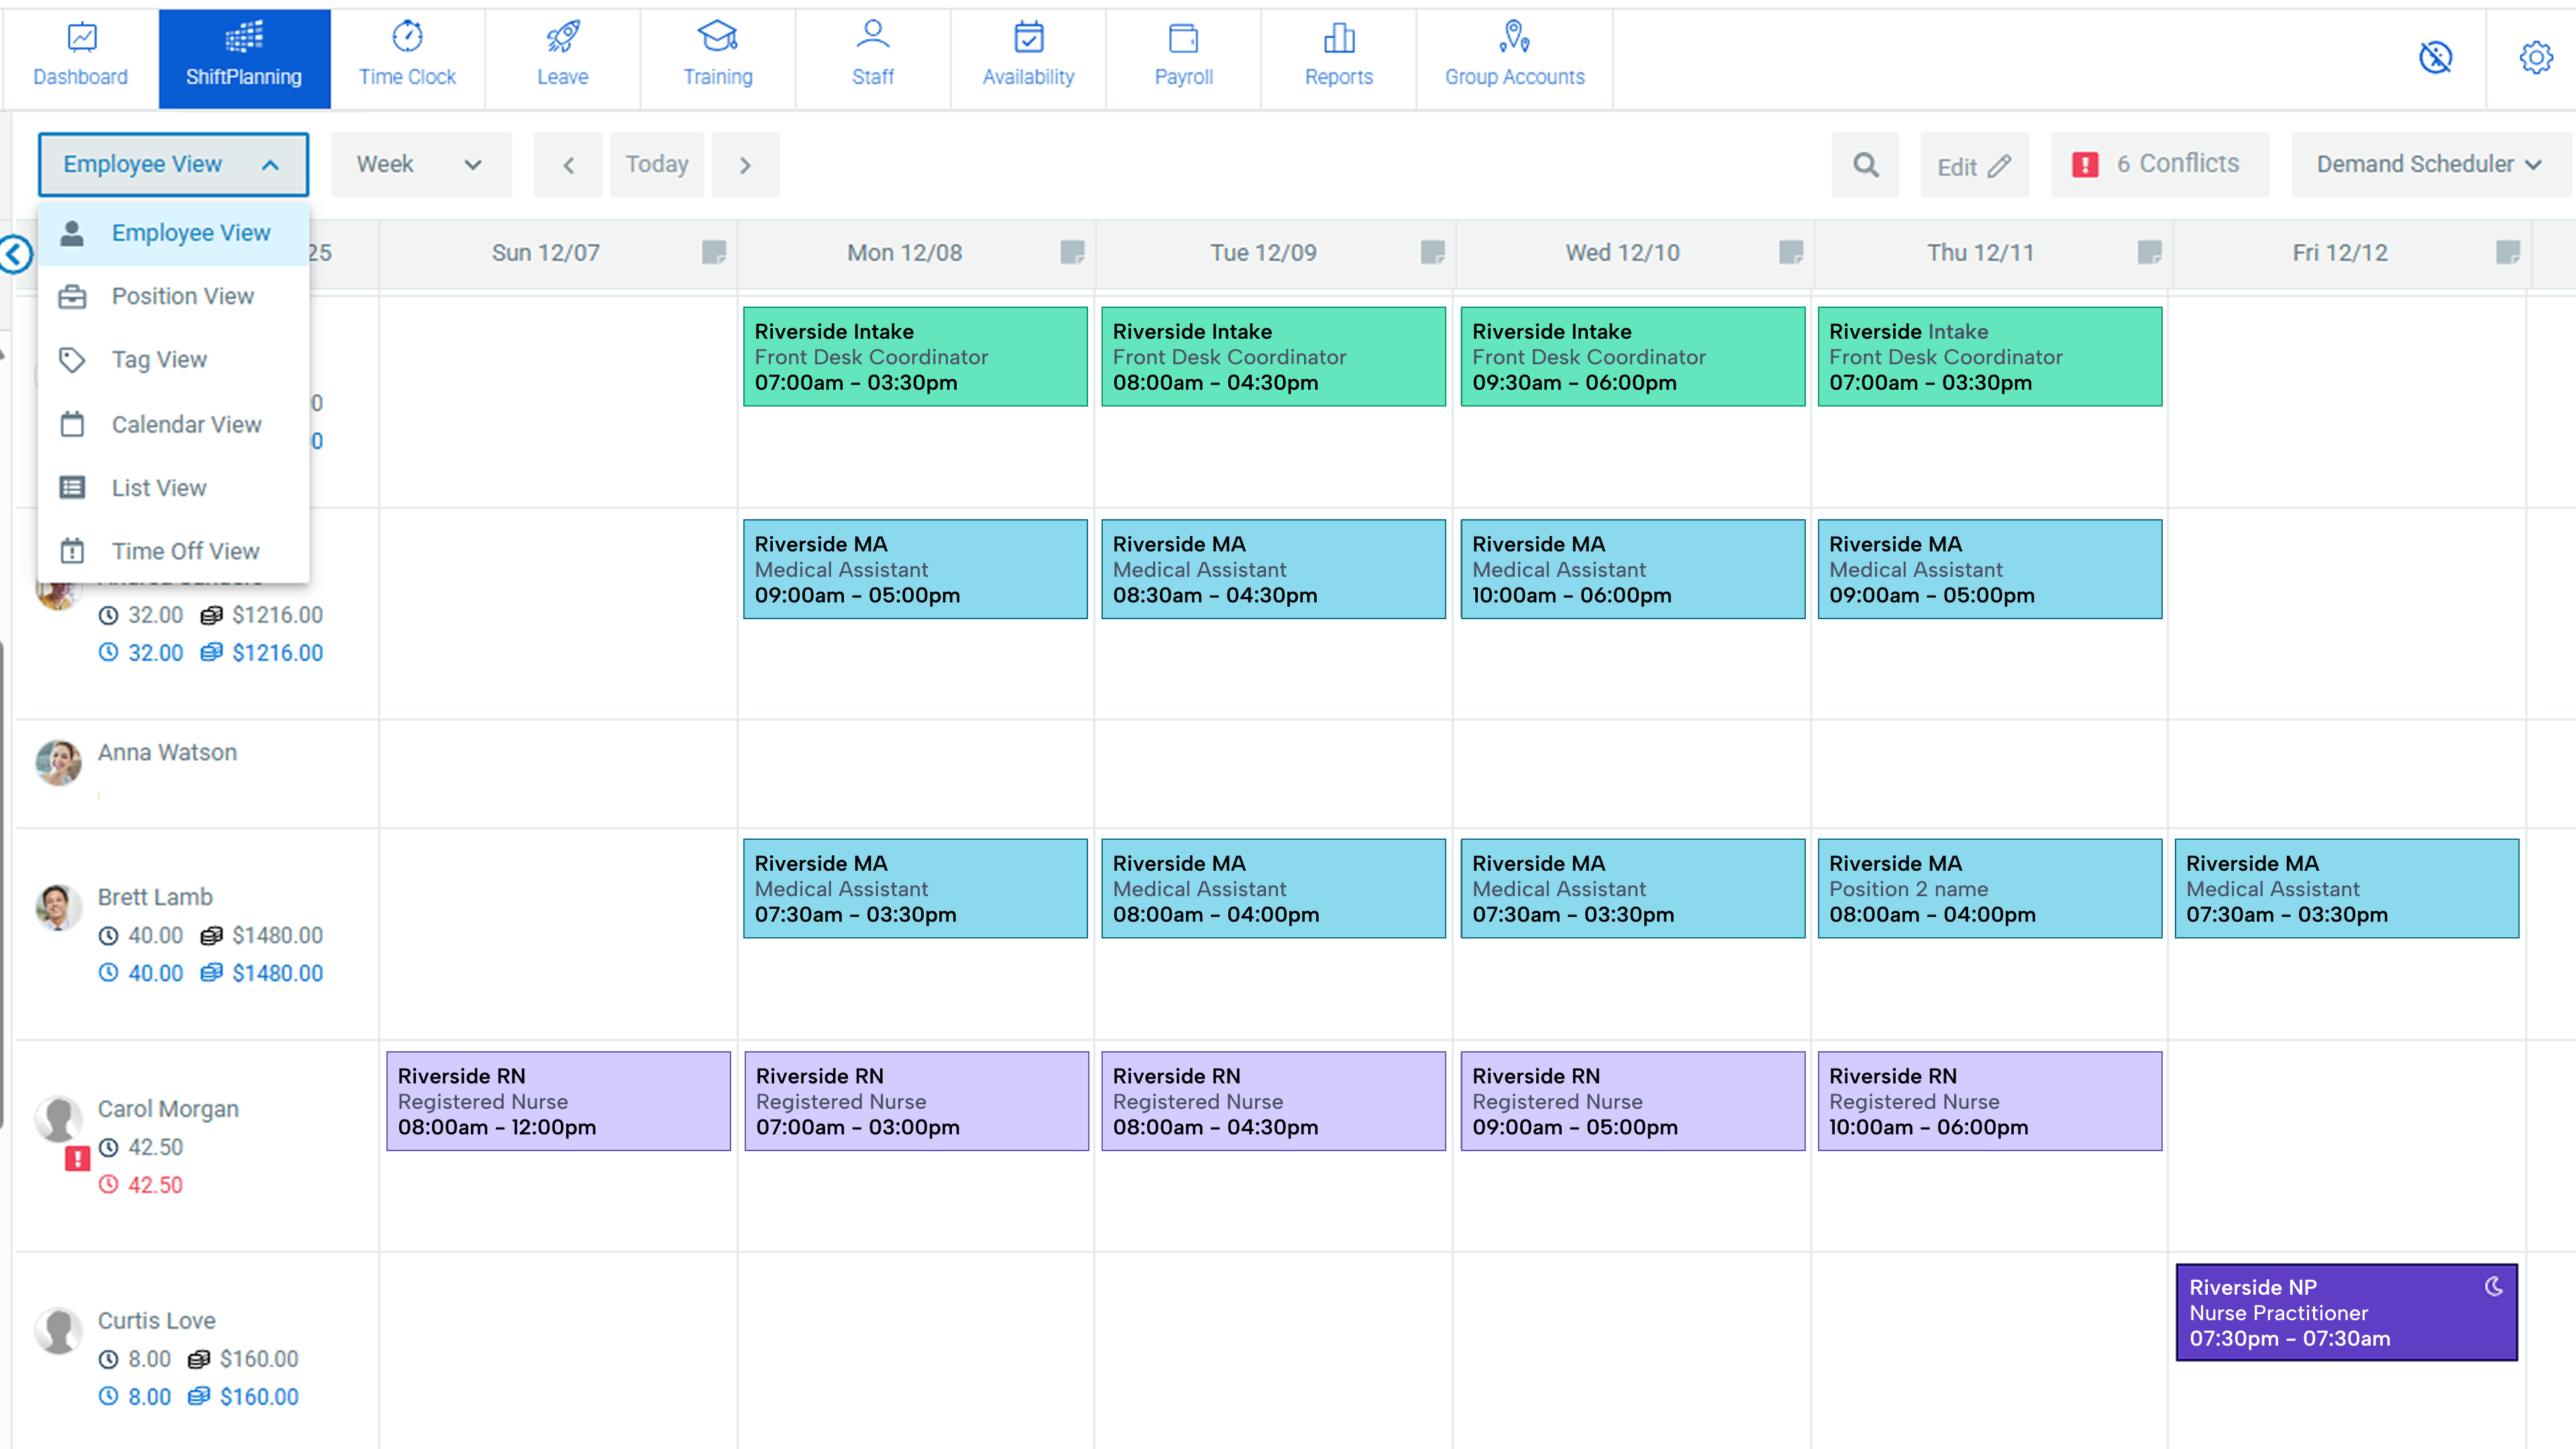
Task: Collapse sidebar with left arrow circle icon
Action: [16, 254]
